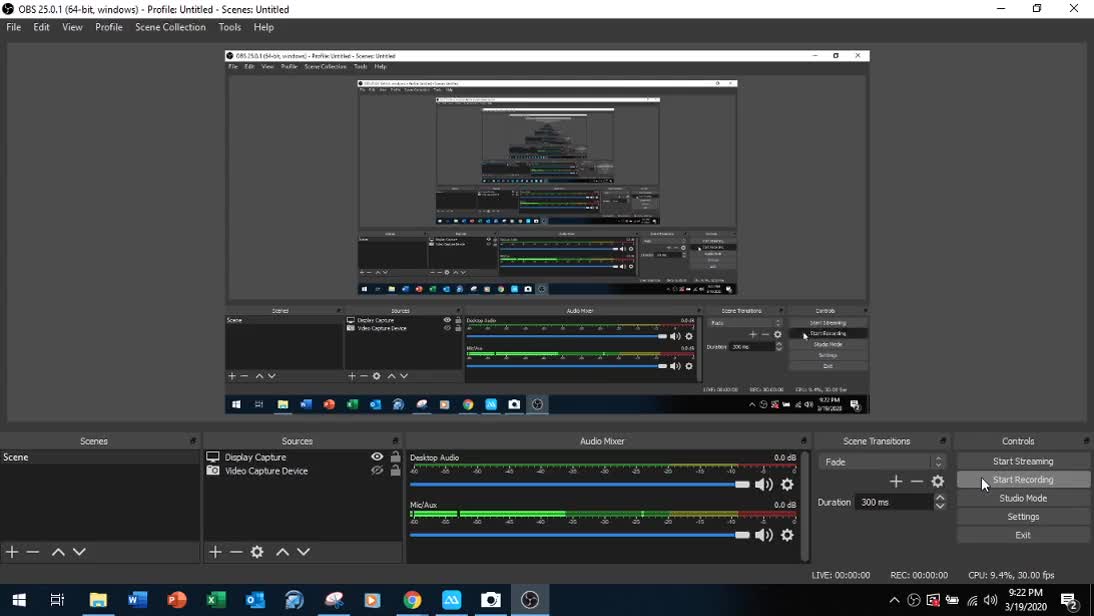
Task: Hide the Display Capture source
Action: pos(377,457)
